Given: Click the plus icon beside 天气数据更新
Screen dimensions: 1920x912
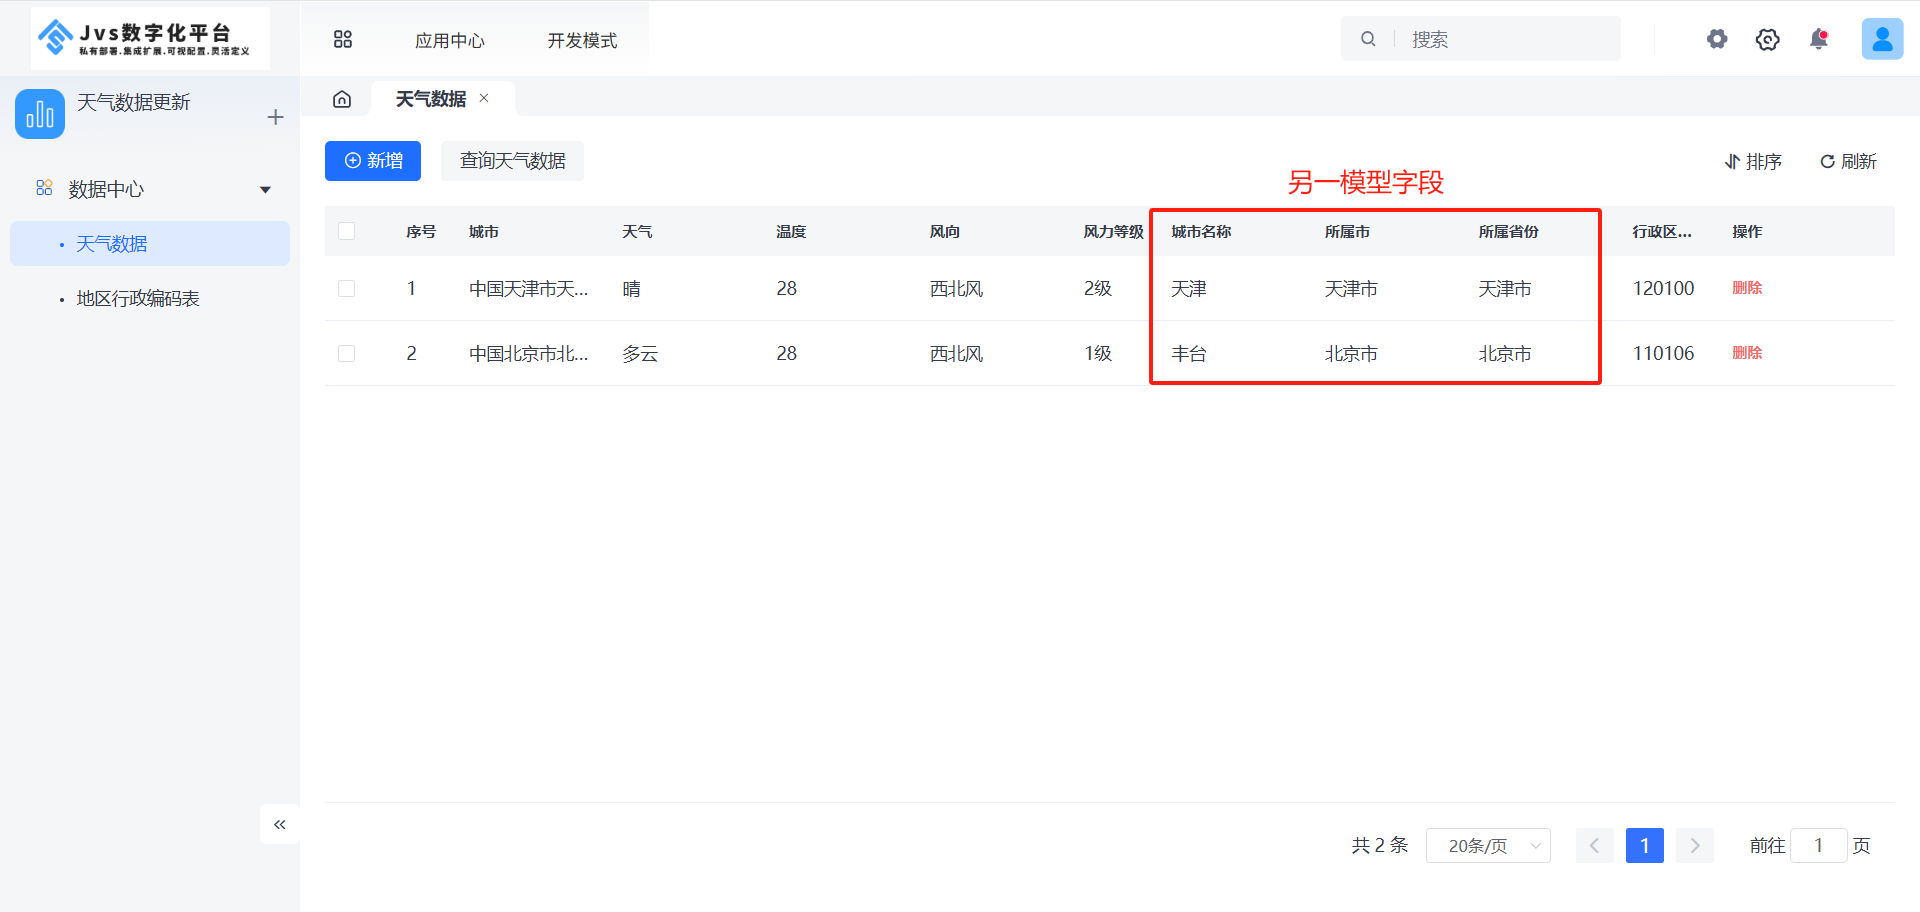Looking at the screenshot, I should pos(276,117).
